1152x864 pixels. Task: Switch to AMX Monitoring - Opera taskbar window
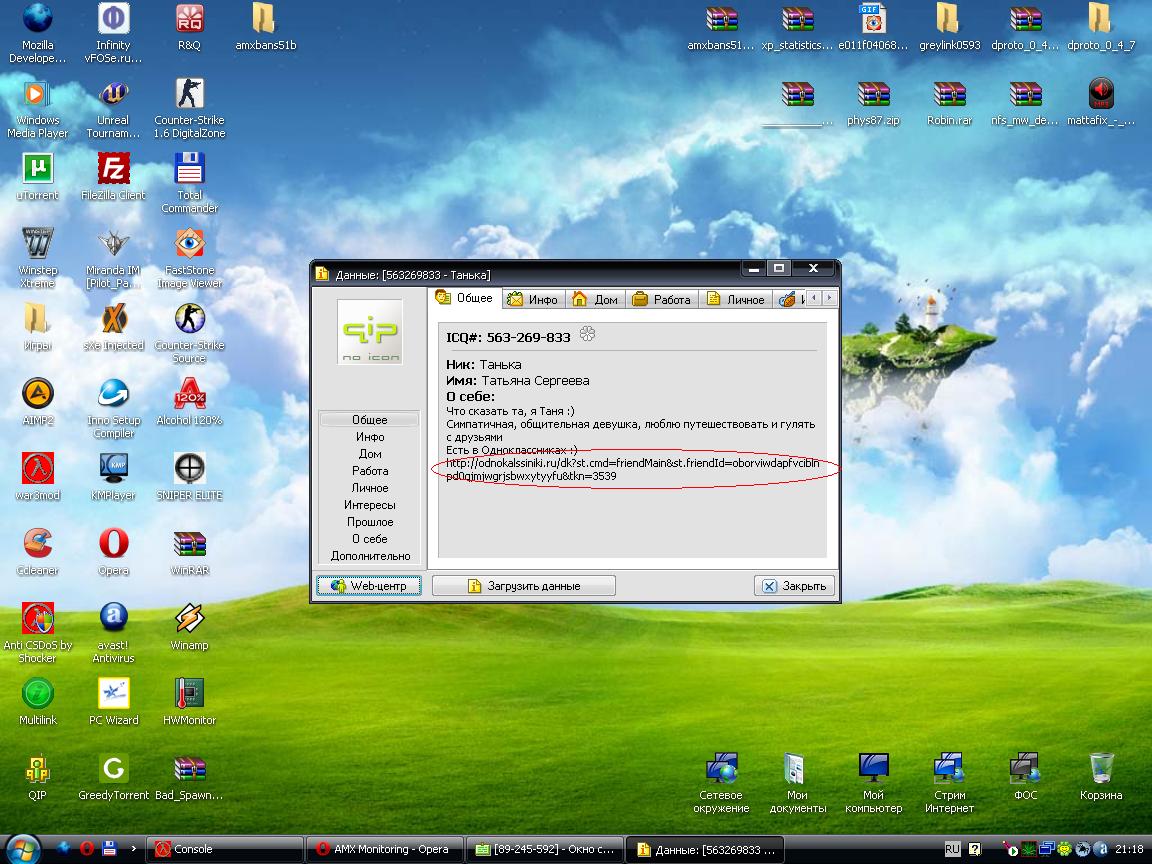click(x=383, y=849)
